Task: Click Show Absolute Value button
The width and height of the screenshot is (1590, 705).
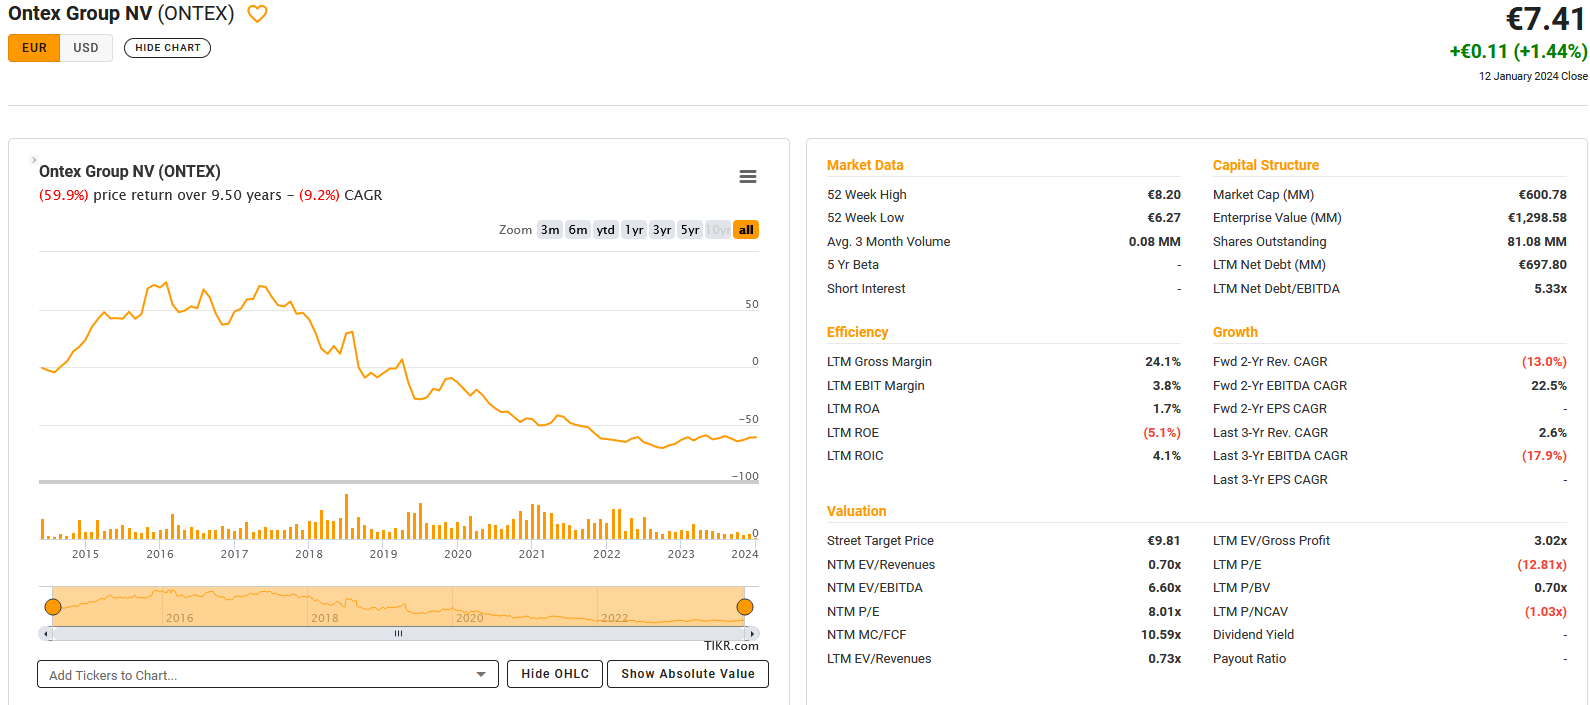Action: [688, 674]
